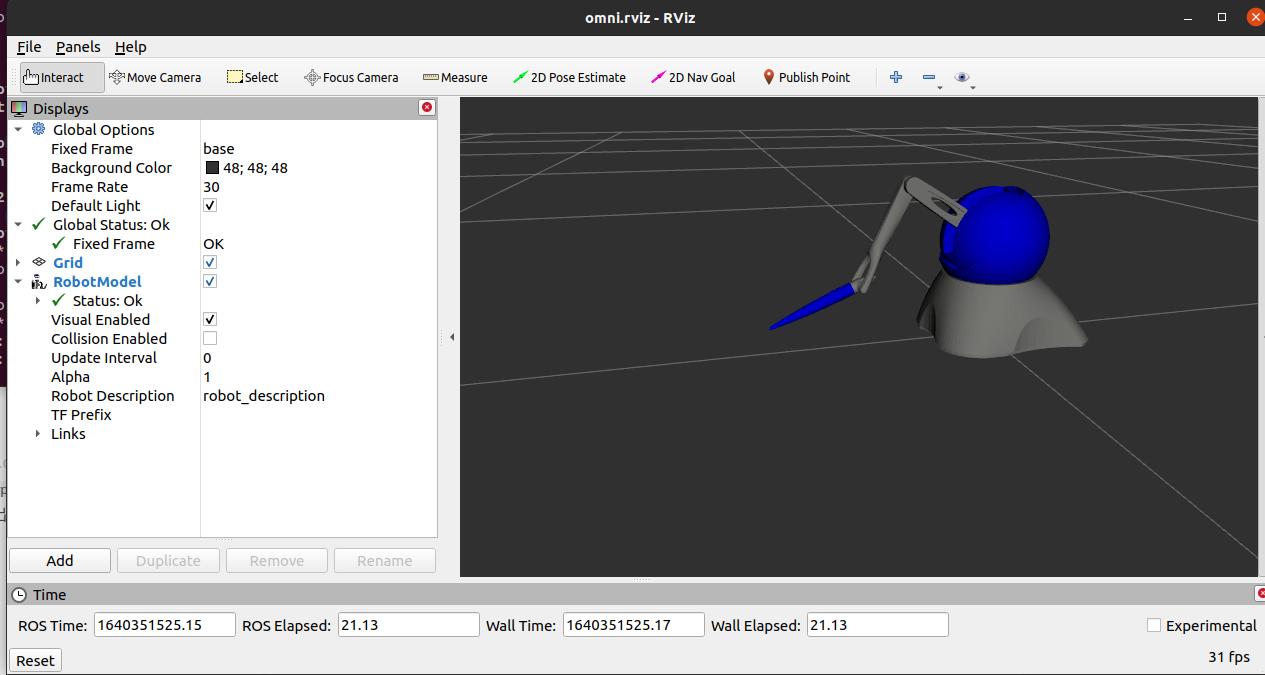Choose the Select tool in the toolbar

pyautogui.click(x=252, y=77)
